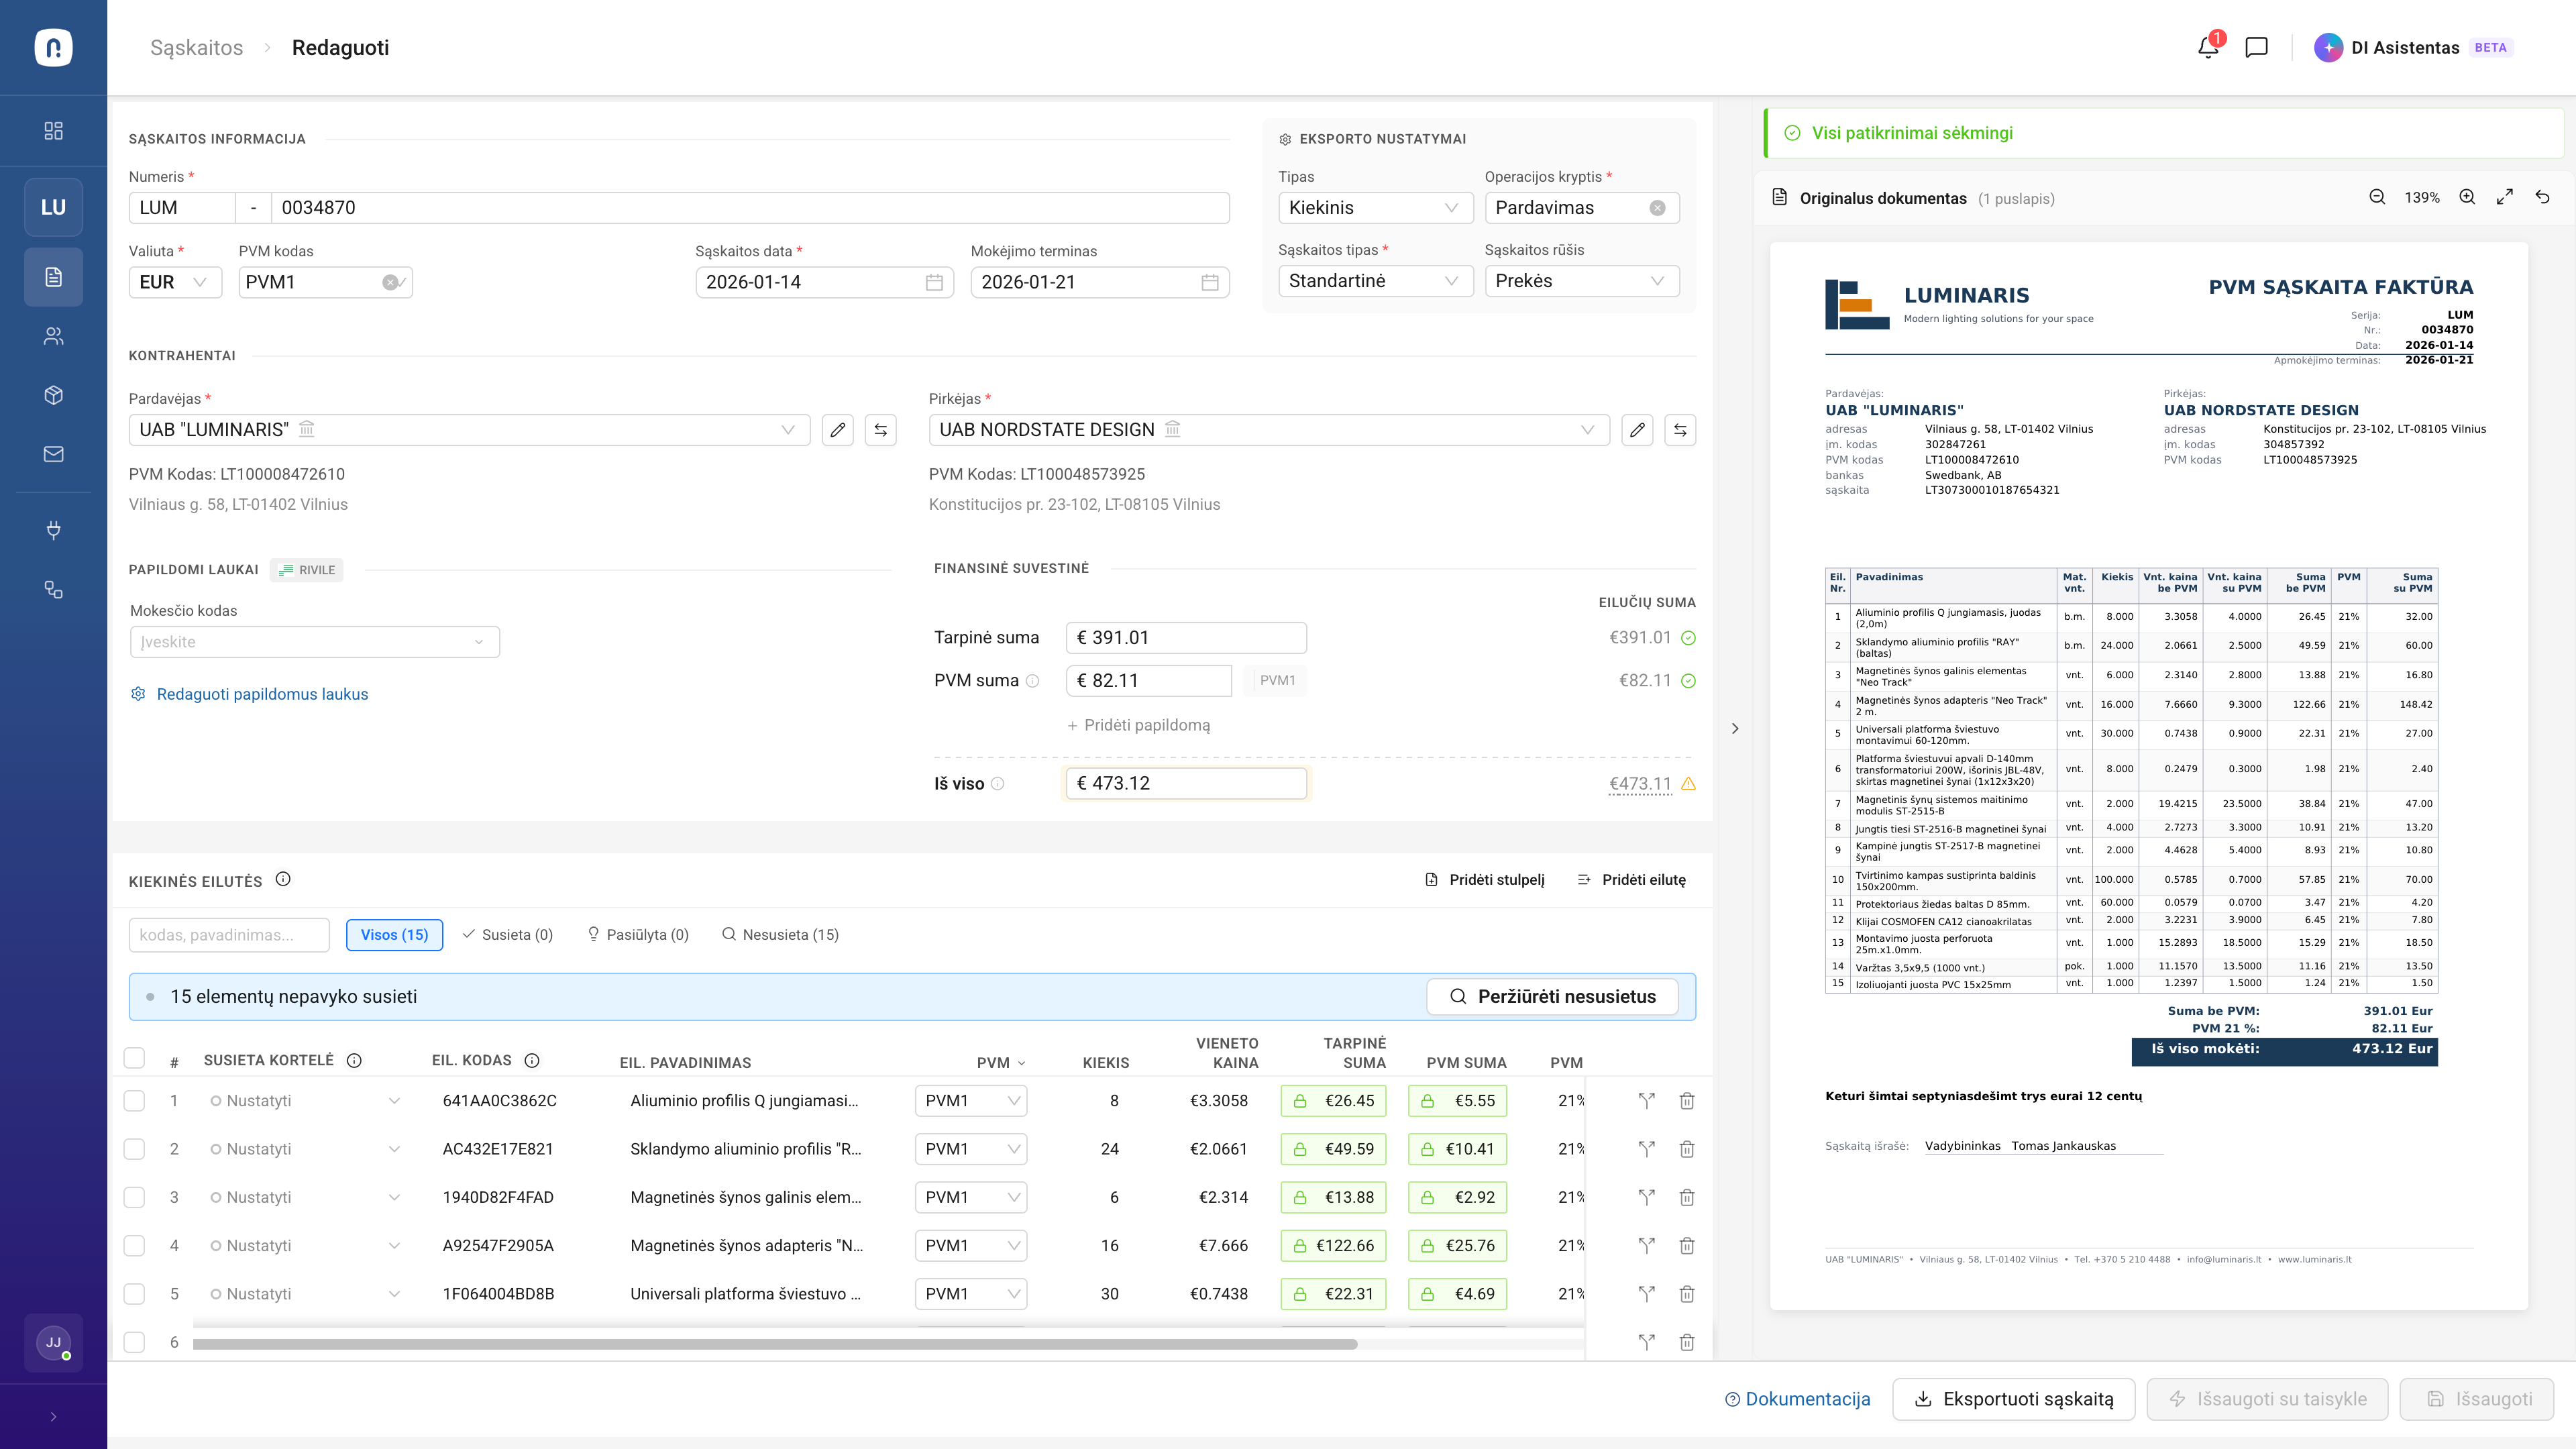The width and height of the screenshot is (2576, 1449).
Task: Tick checkbox for row 6
Action: click(x=134, y=1342)
